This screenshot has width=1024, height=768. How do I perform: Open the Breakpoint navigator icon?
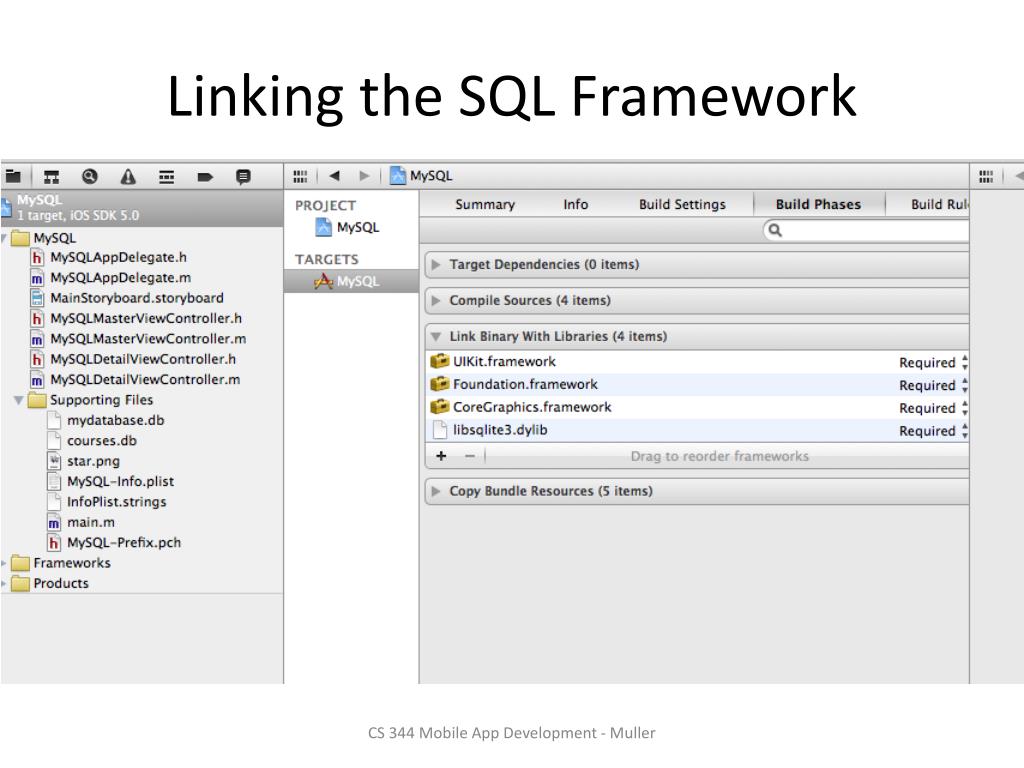(205, 177)
